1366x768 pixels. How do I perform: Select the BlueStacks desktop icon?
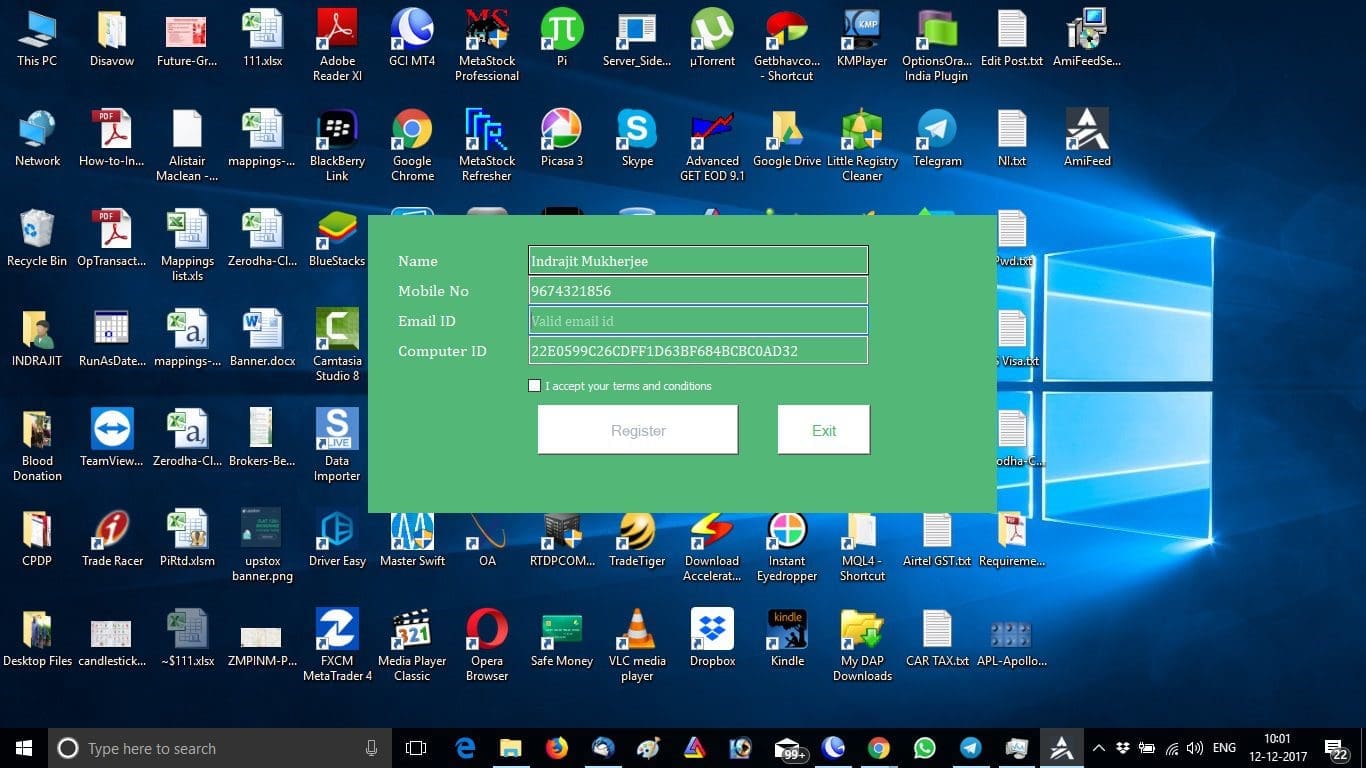(x=337, y=238)
